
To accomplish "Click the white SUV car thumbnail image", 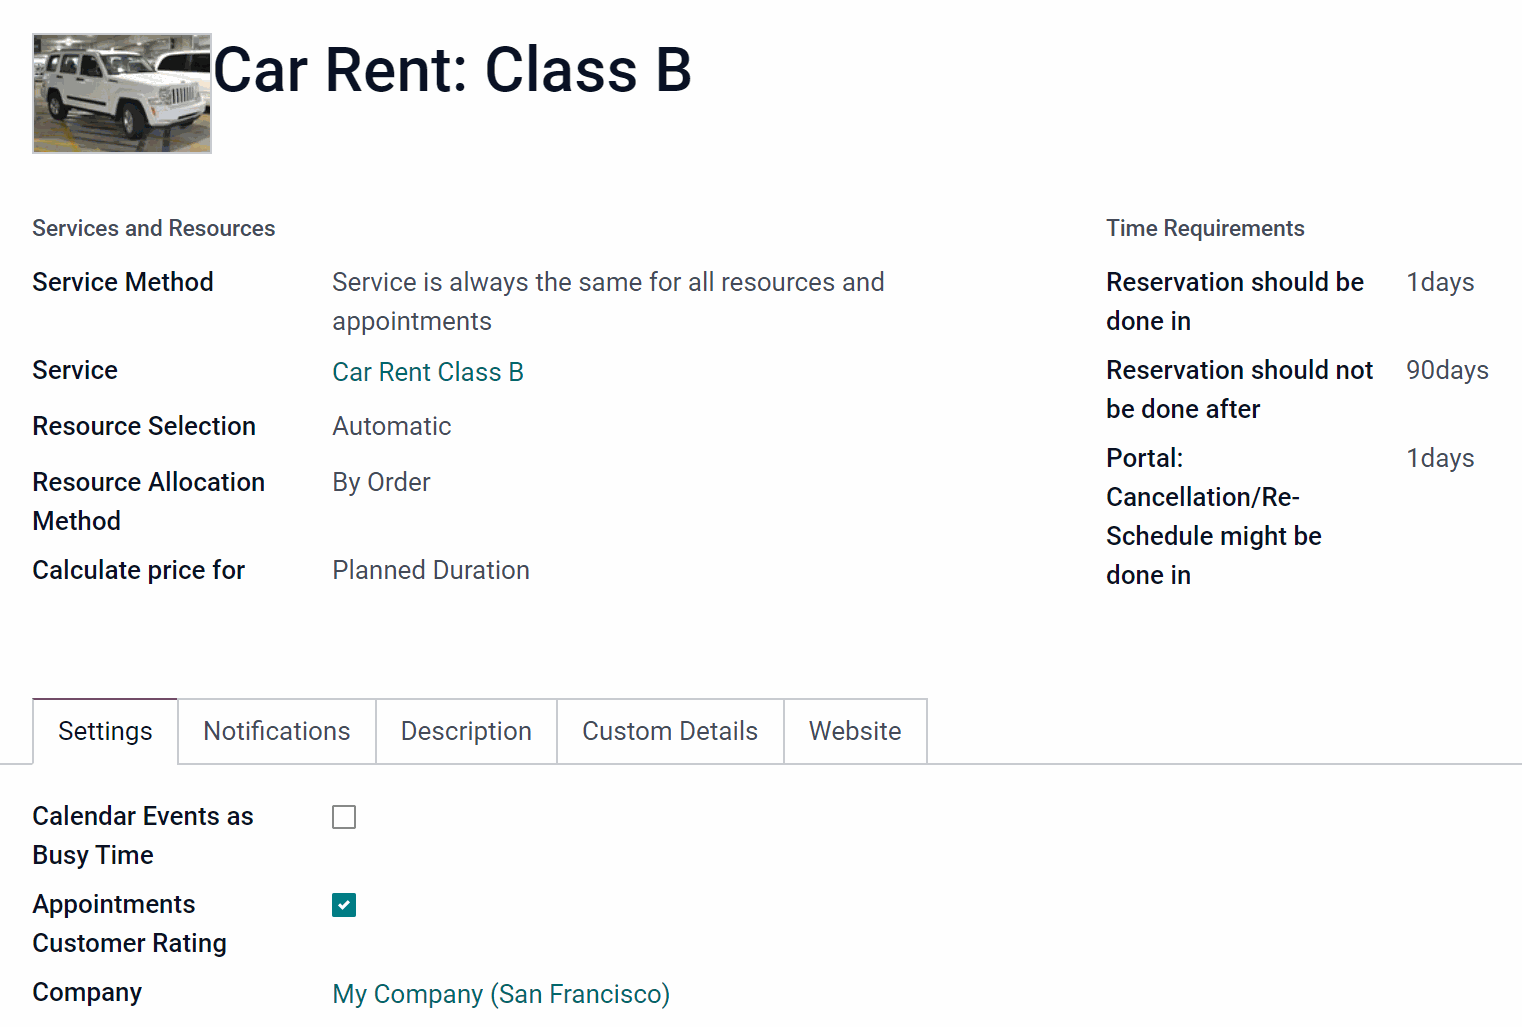I will tap(122, 93).
